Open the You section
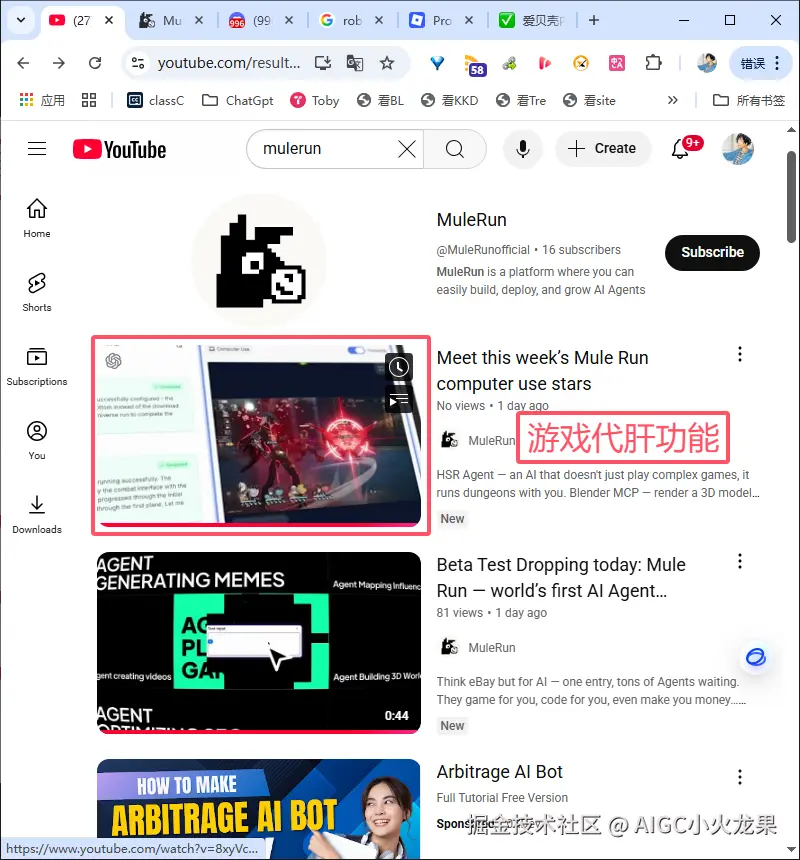This screenshot has height=860, width=800. point(37,440)
